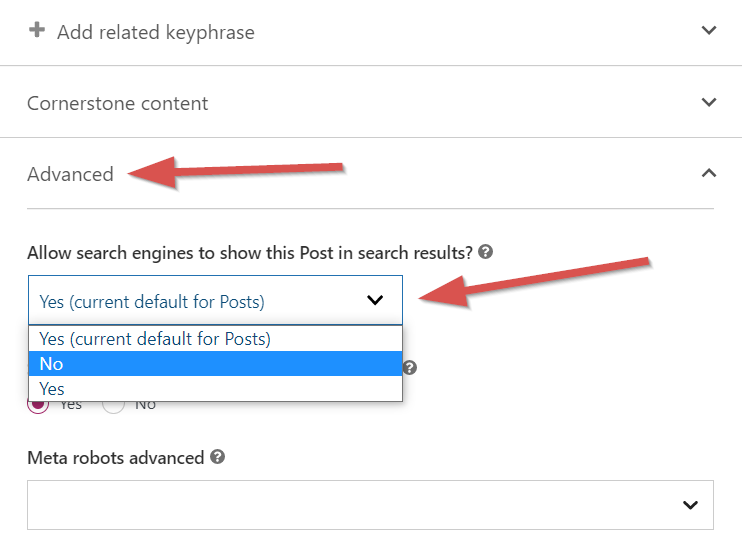Click the search results select box

200,300
